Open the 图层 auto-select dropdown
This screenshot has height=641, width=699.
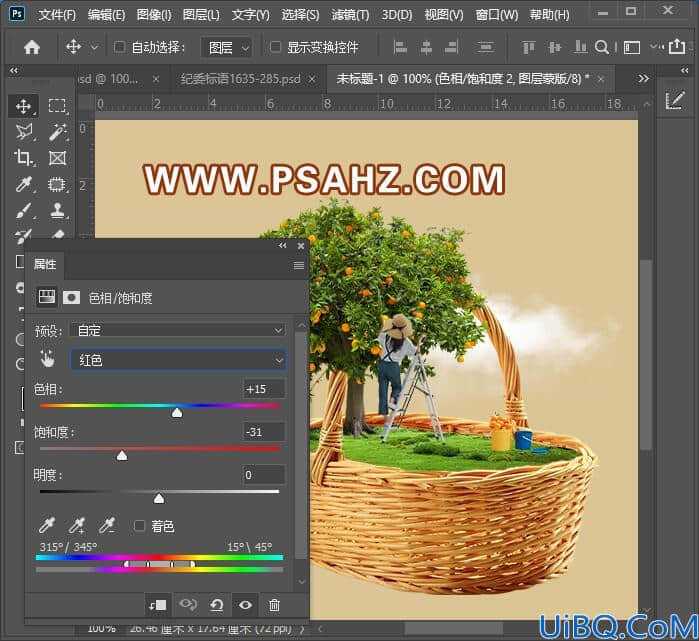click(226, 47)
